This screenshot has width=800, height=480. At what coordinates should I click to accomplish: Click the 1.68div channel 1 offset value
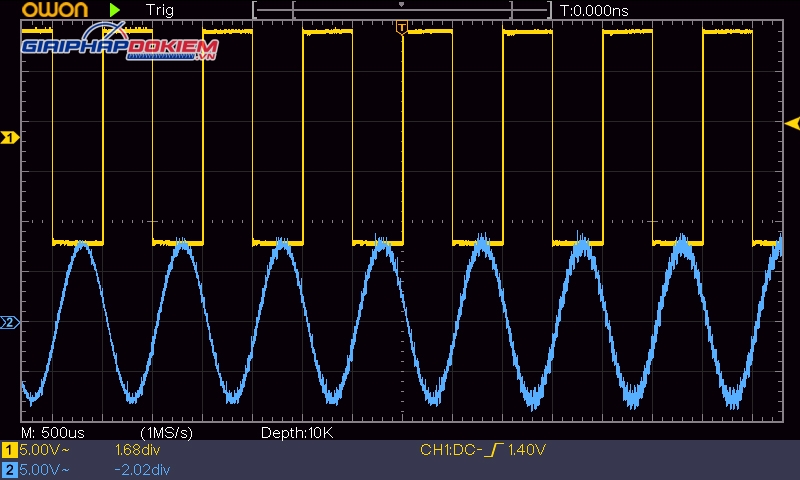pos(137,450)
